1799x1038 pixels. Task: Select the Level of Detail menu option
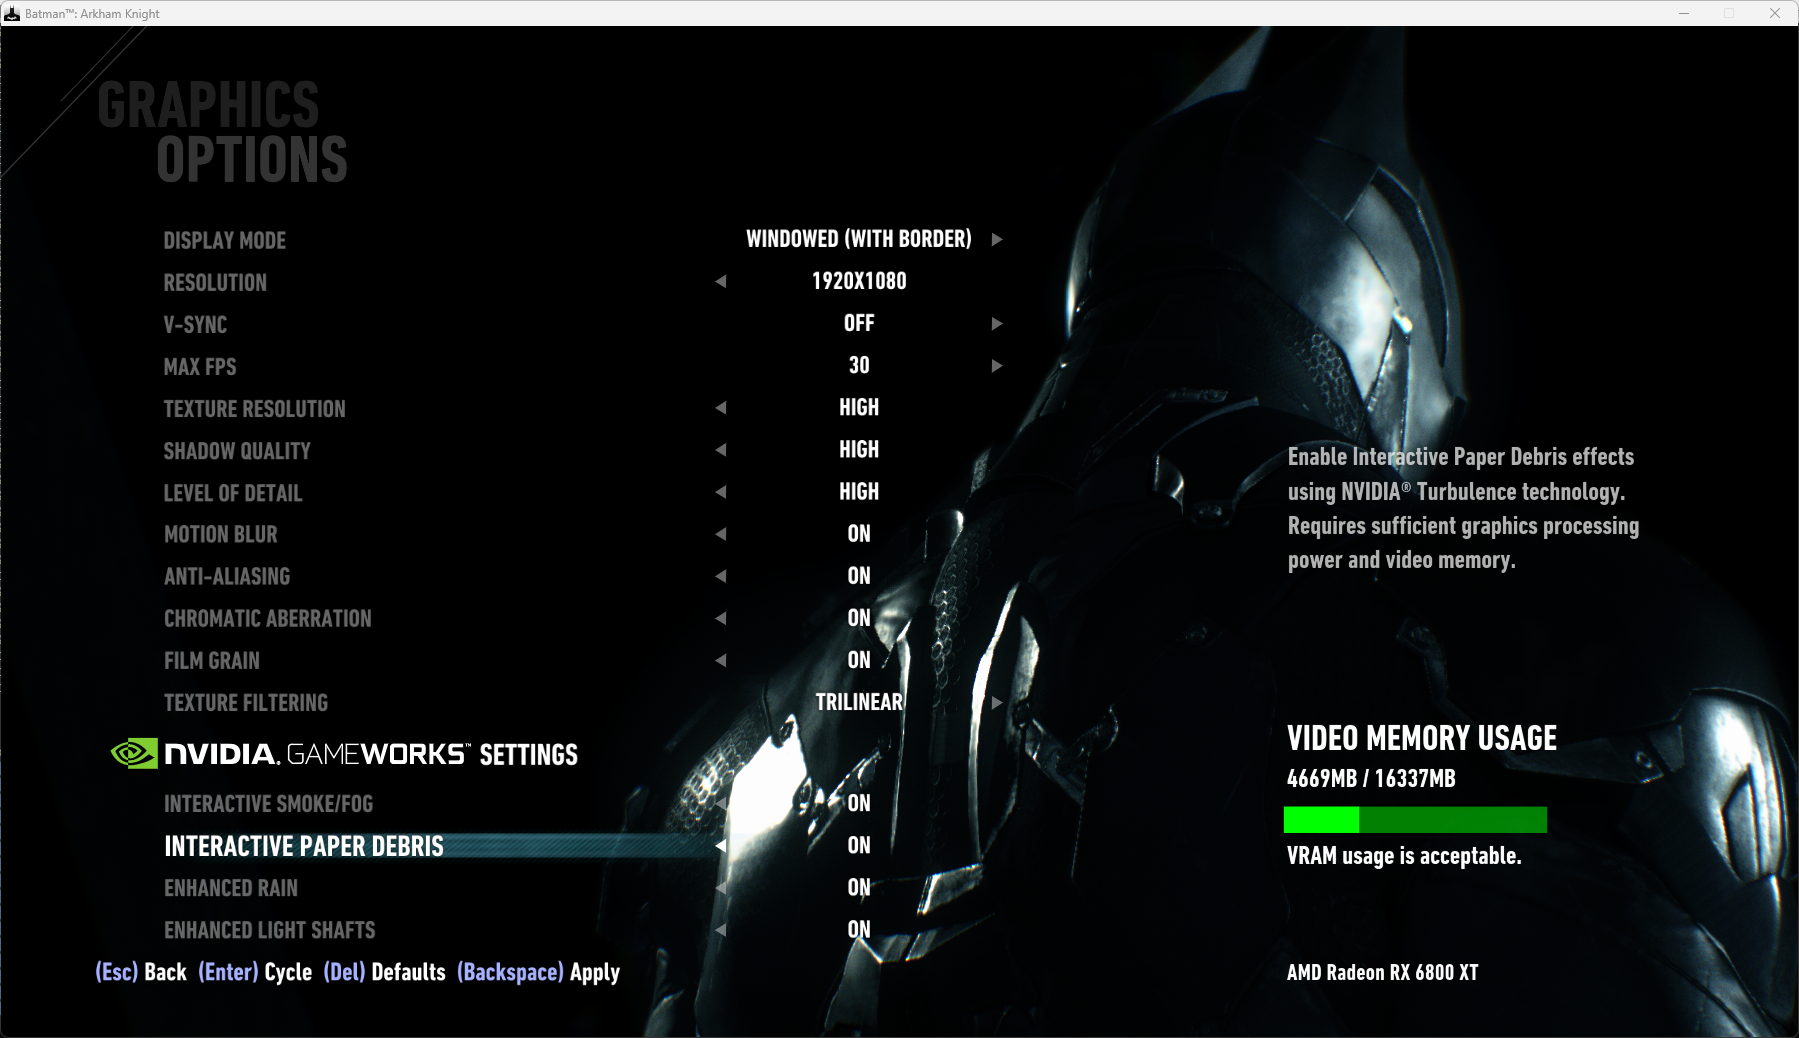(233, 492)
